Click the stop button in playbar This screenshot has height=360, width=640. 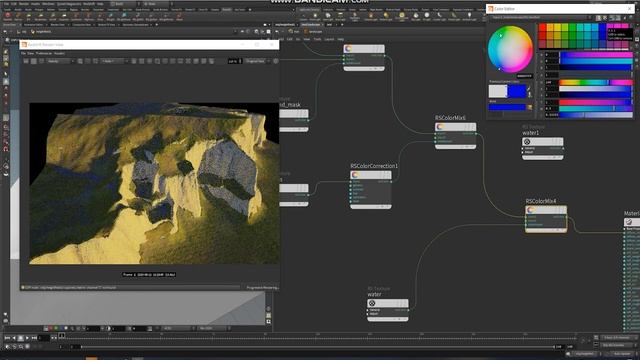pyautogui.click(x=20, y=338)
